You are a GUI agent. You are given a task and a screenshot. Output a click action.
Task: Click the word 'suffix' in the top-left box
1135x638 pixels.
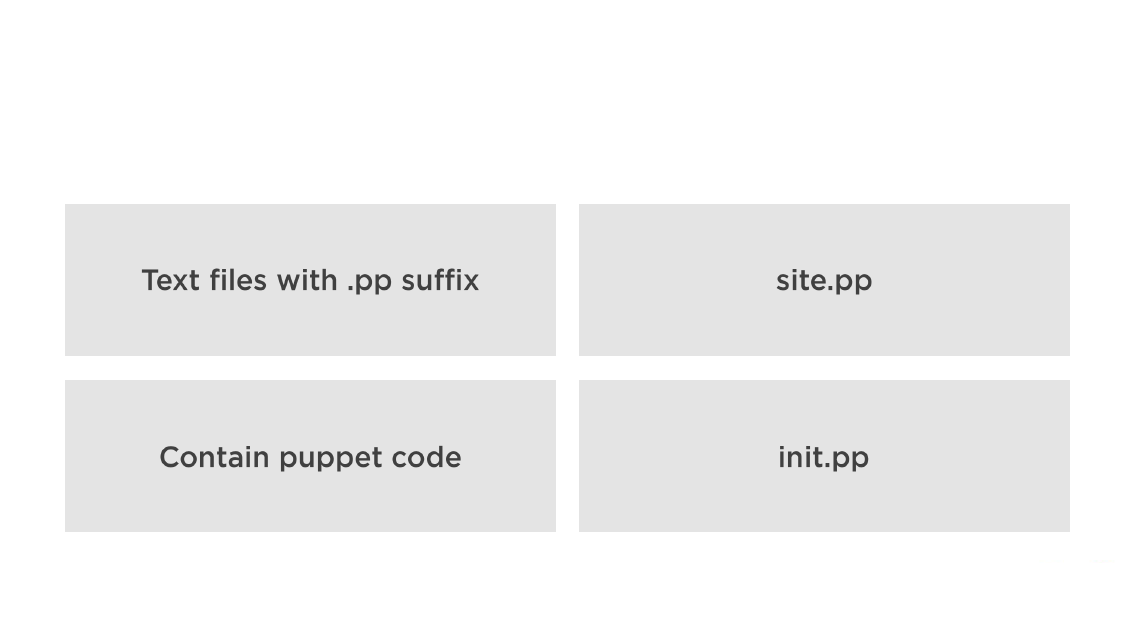[x=440, y=281]
